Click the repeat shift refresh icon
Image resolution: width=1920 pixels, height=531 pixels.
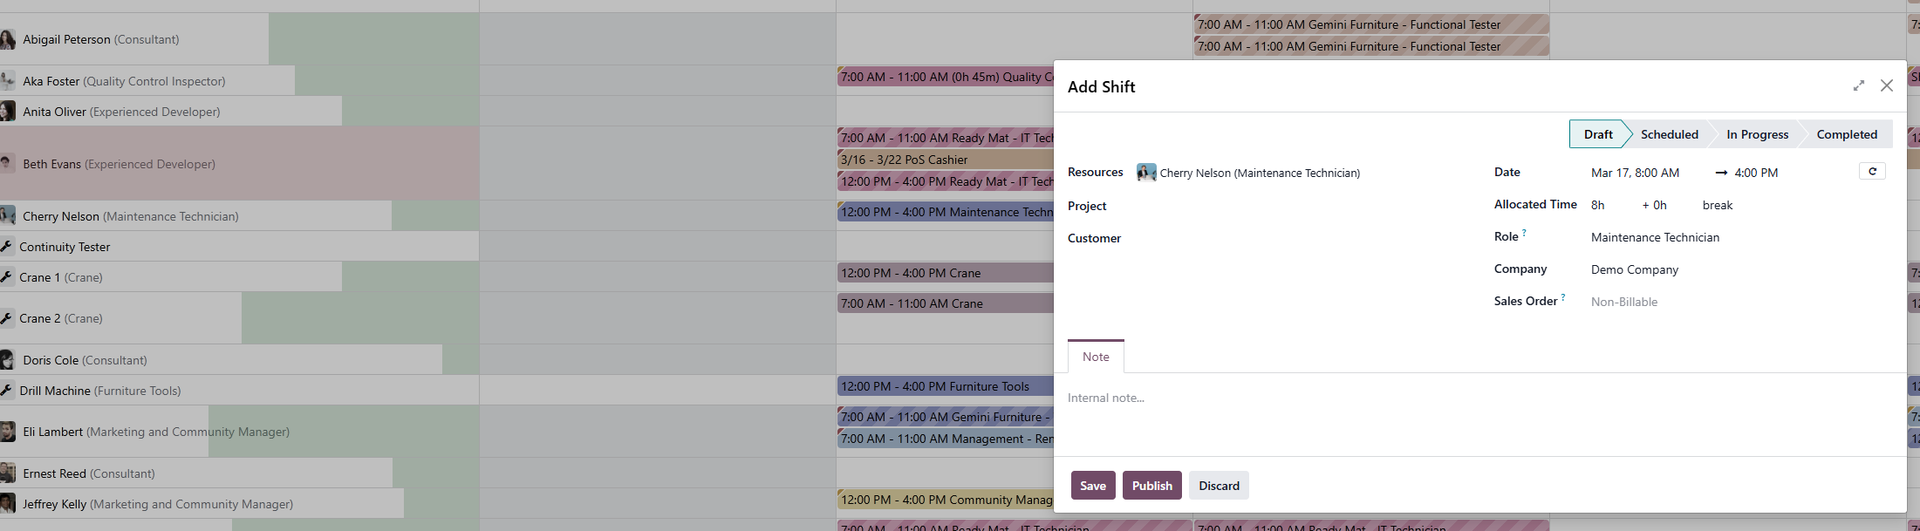[1872, 172]
